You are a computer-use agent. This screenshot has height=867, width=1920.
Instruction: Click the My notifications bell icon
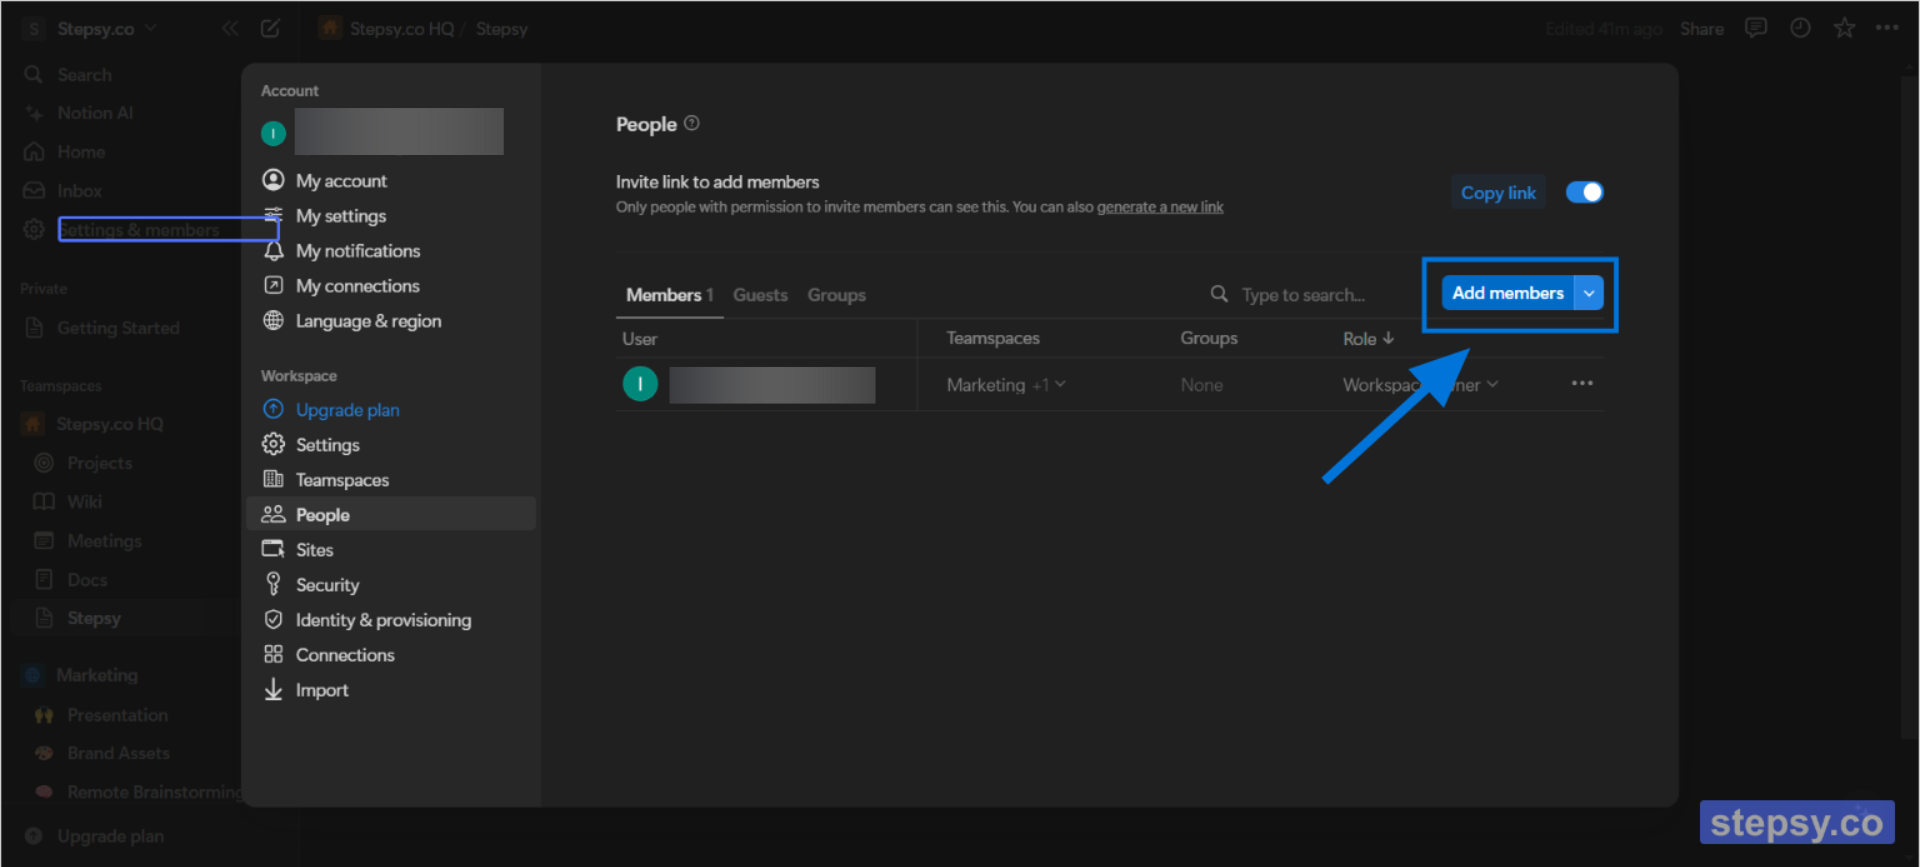point(273,250)
